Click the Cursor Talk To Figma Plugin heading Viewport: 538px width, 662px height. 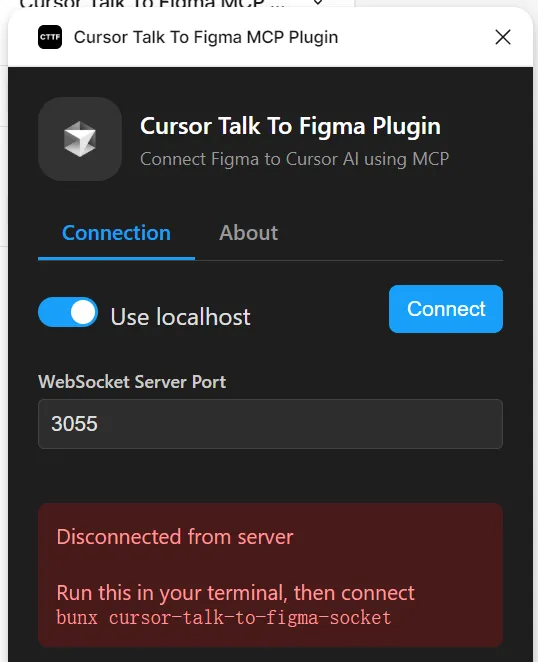[x=290, y=126]
